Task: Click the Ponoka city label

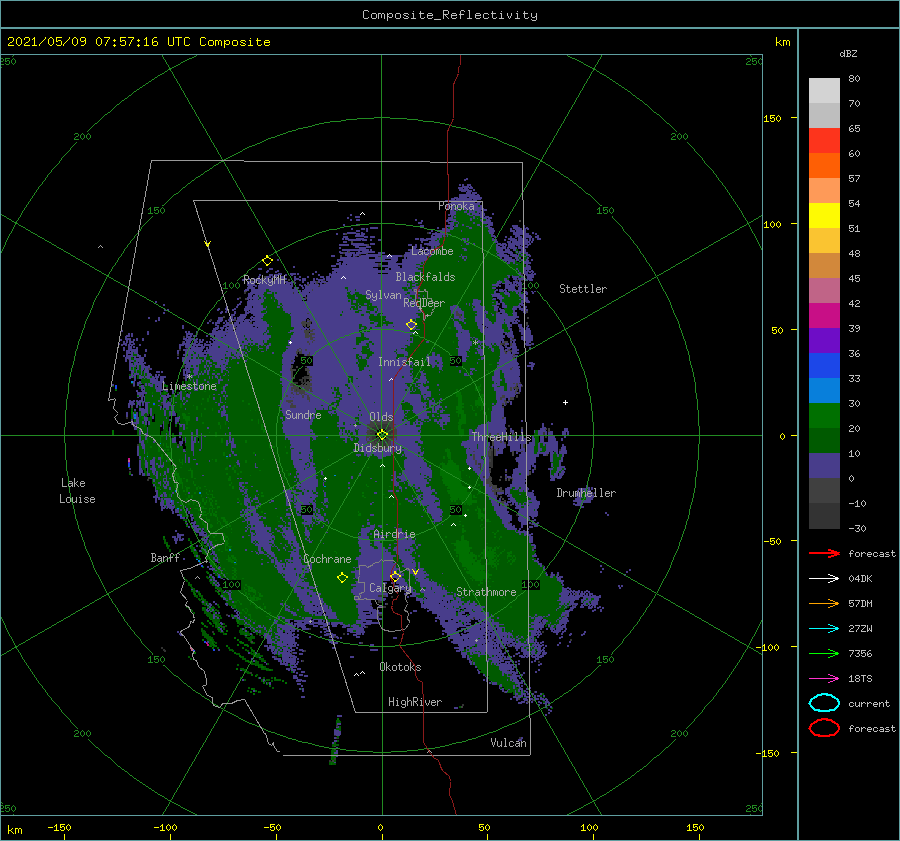Action: pyautogui.click(x=456, y=206)
